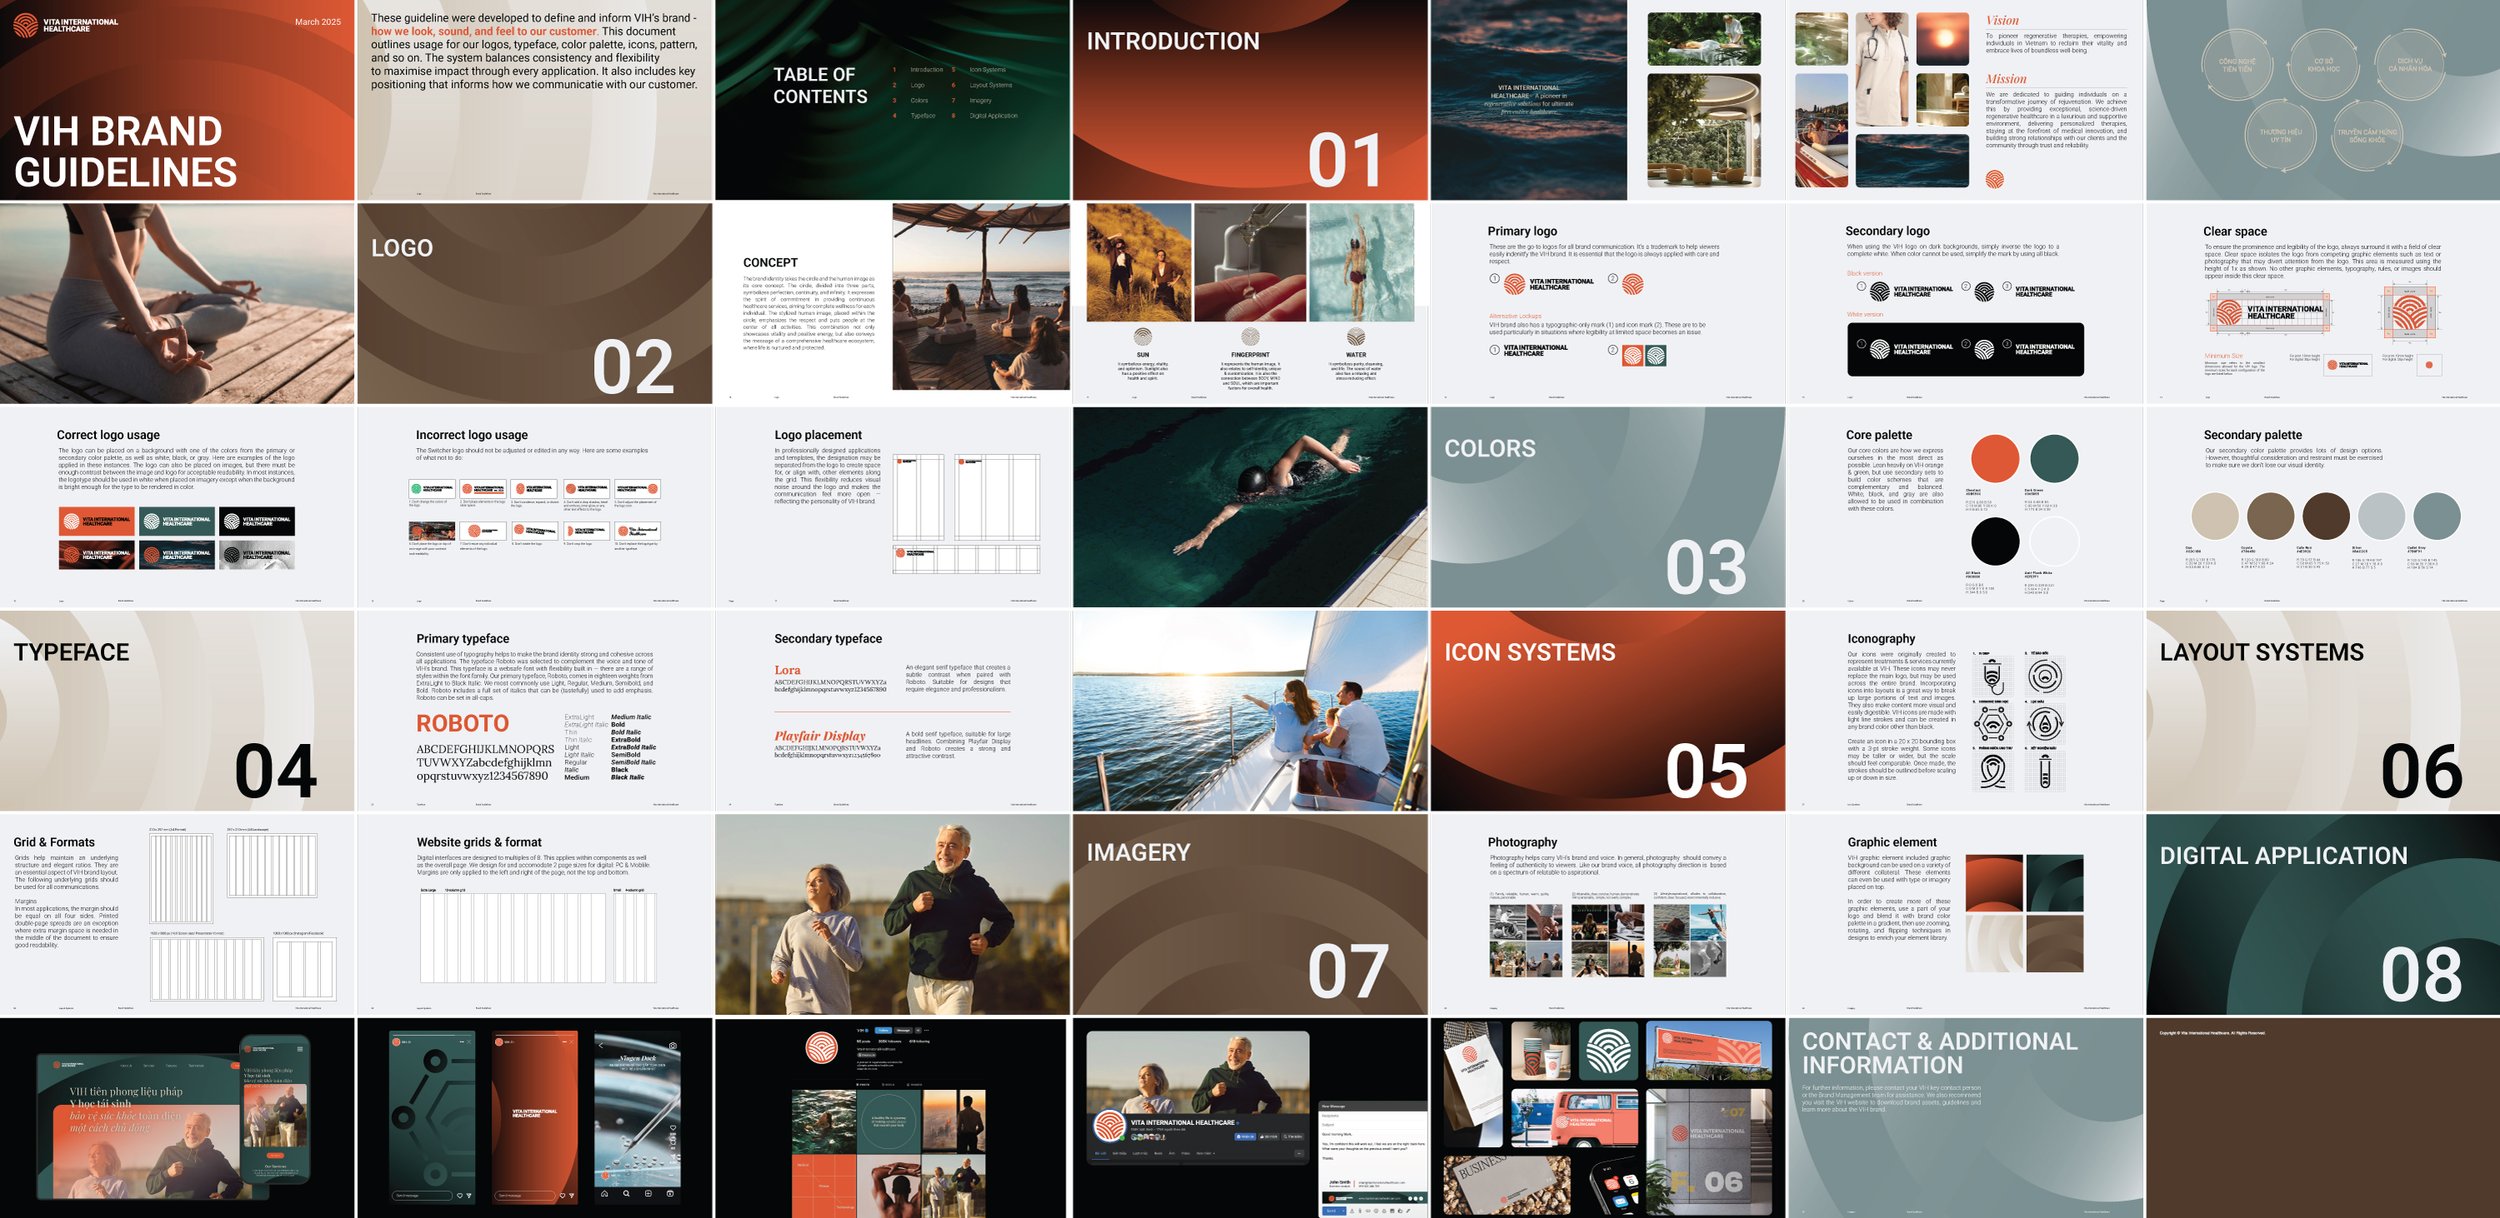
Task: Click the 'Vision' heading
Action: [2002, 20]
